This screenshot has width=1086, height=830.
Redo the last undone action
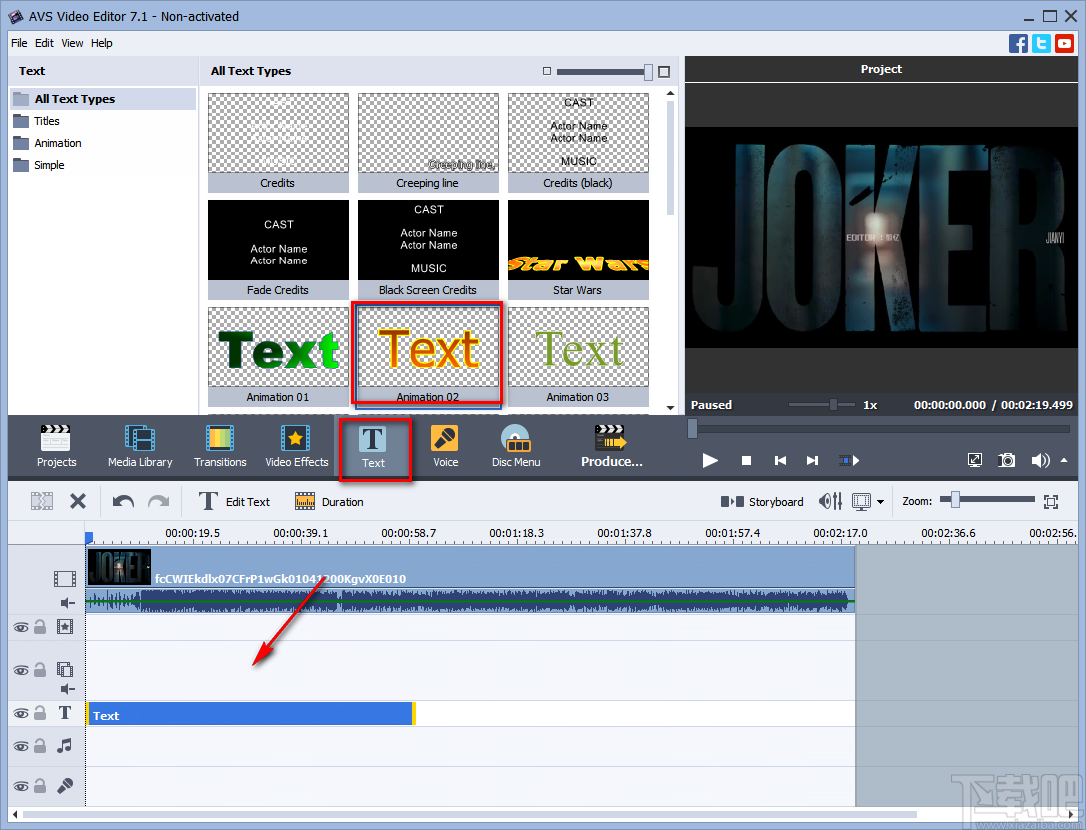click(159, 501)
